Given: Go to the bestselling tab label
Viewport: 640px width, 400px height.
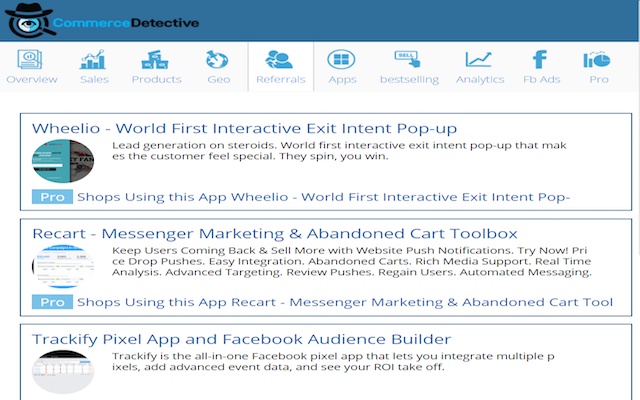Looking at the screenshot, I should [x=409, y=80].
